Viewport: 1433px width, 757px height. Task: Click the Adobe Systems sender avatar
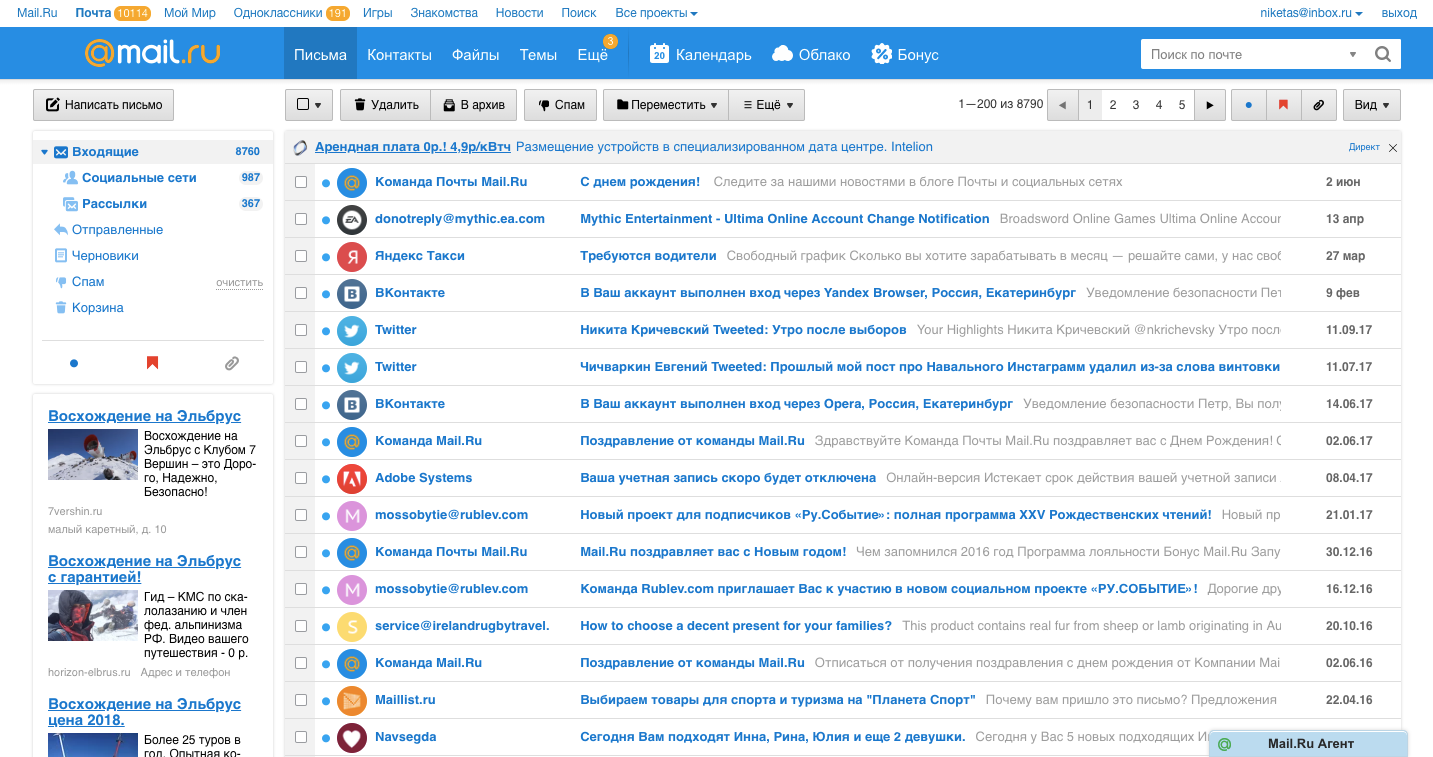click(x=351, y=478)
